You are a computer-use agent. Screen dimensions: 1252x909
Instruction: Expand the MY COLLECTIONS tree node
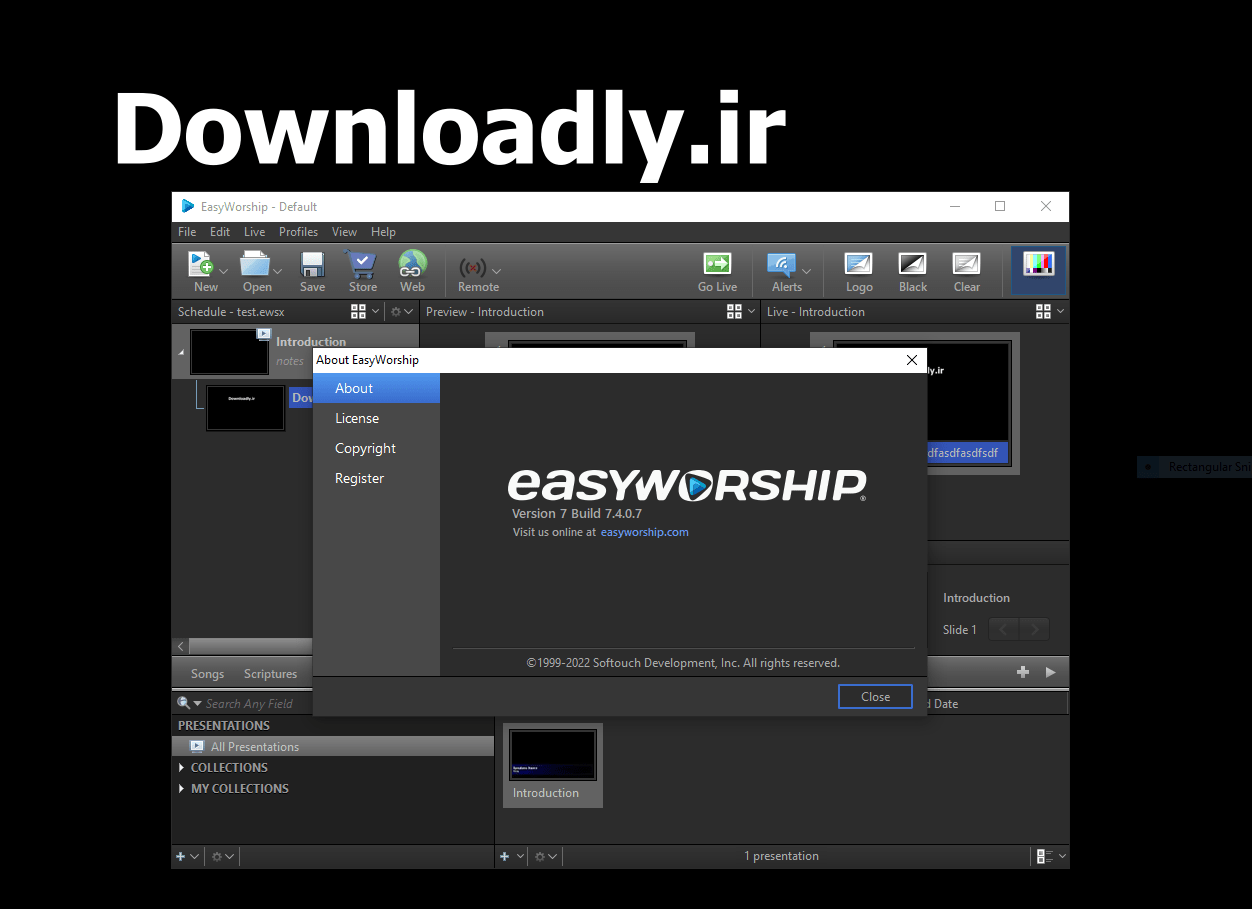click(x=181, y=789)
